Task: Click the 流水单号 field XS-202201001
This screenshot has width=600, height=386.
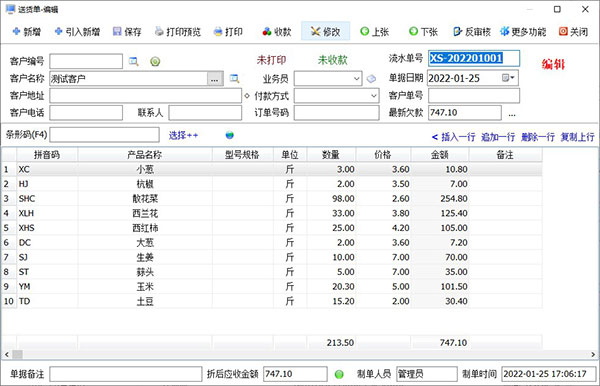Action: 474,58
